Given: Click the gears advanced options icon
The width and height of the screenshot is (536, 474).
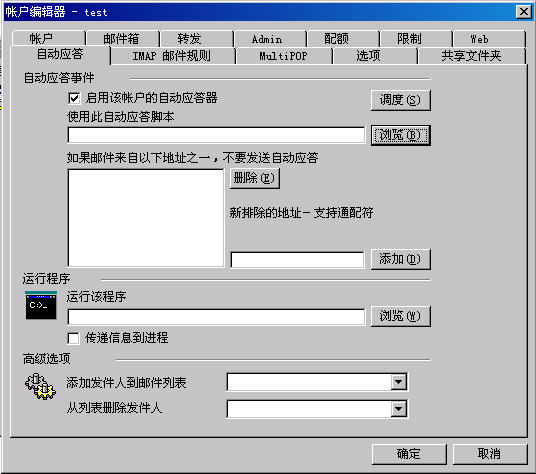Looking at the screenshot, I should [40, 387].
